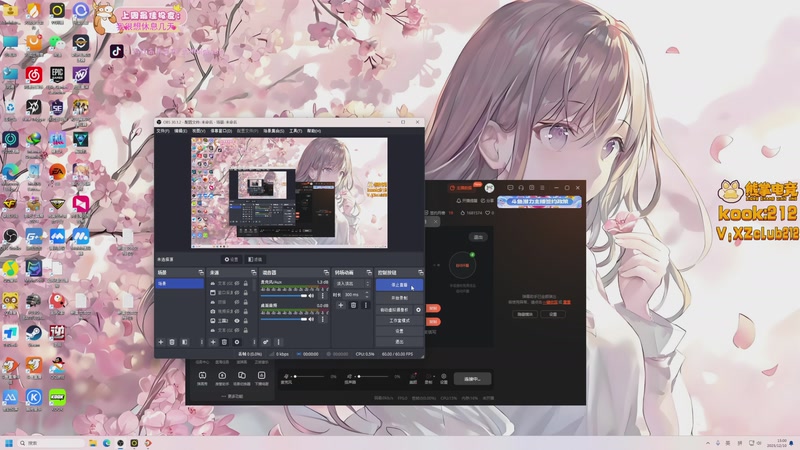Open virtual camera settings gear icon
The image size is (800, 450).
point(418,310)
